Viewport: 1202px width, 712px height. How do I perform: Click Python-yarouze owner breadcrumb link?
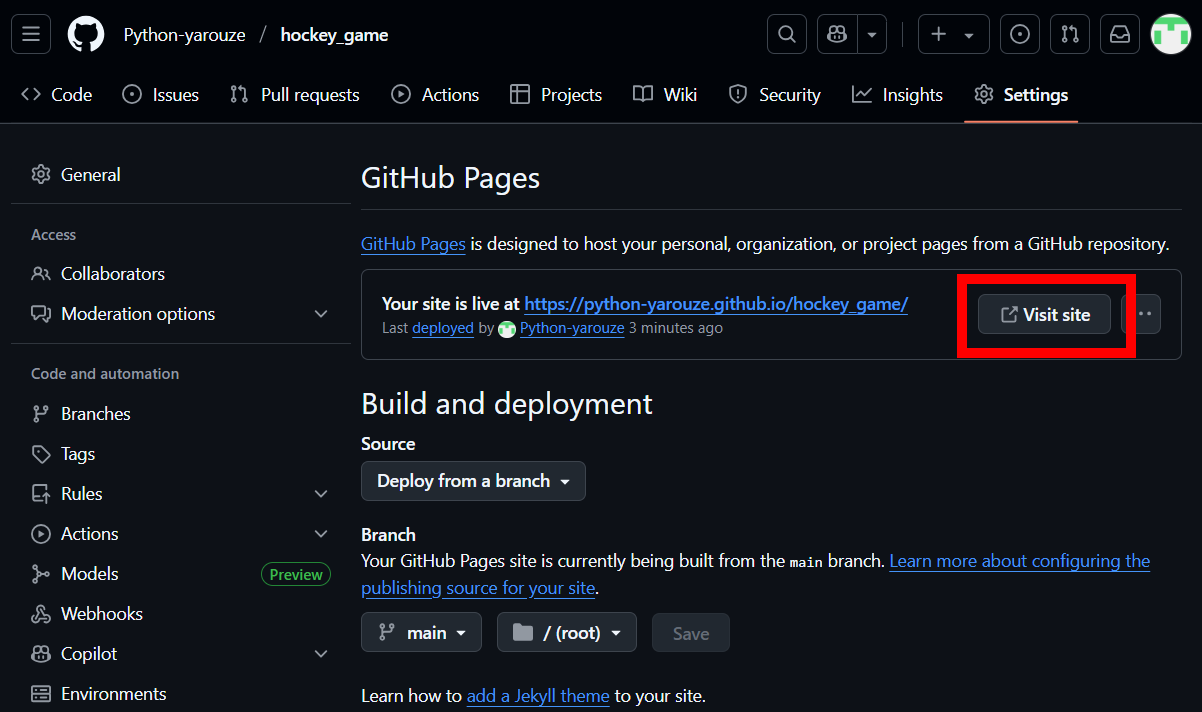point(184,35)
